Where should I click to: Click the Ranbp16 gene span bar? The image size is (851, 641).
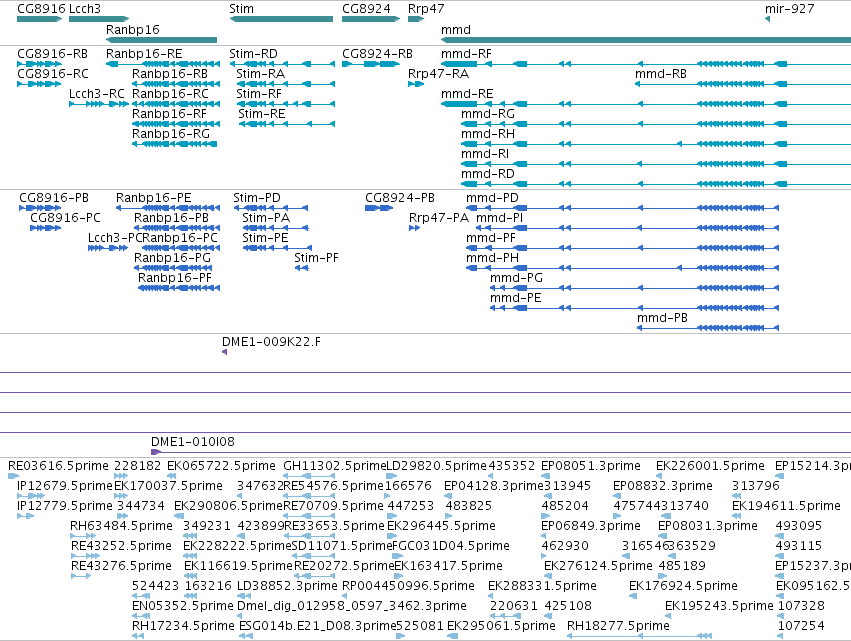click(x=161, y=40)
